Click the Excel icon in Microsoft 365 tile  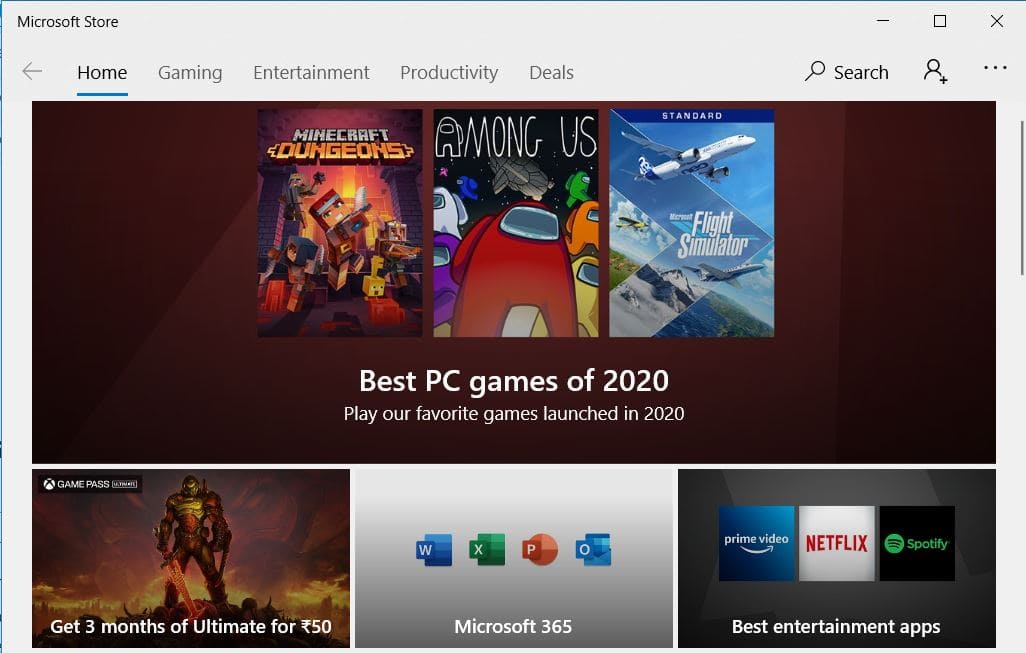coord(487,549)
